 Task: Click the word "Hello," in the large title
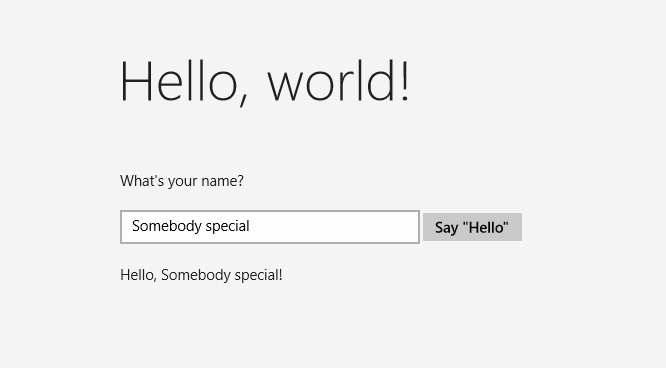coord(184,82)
